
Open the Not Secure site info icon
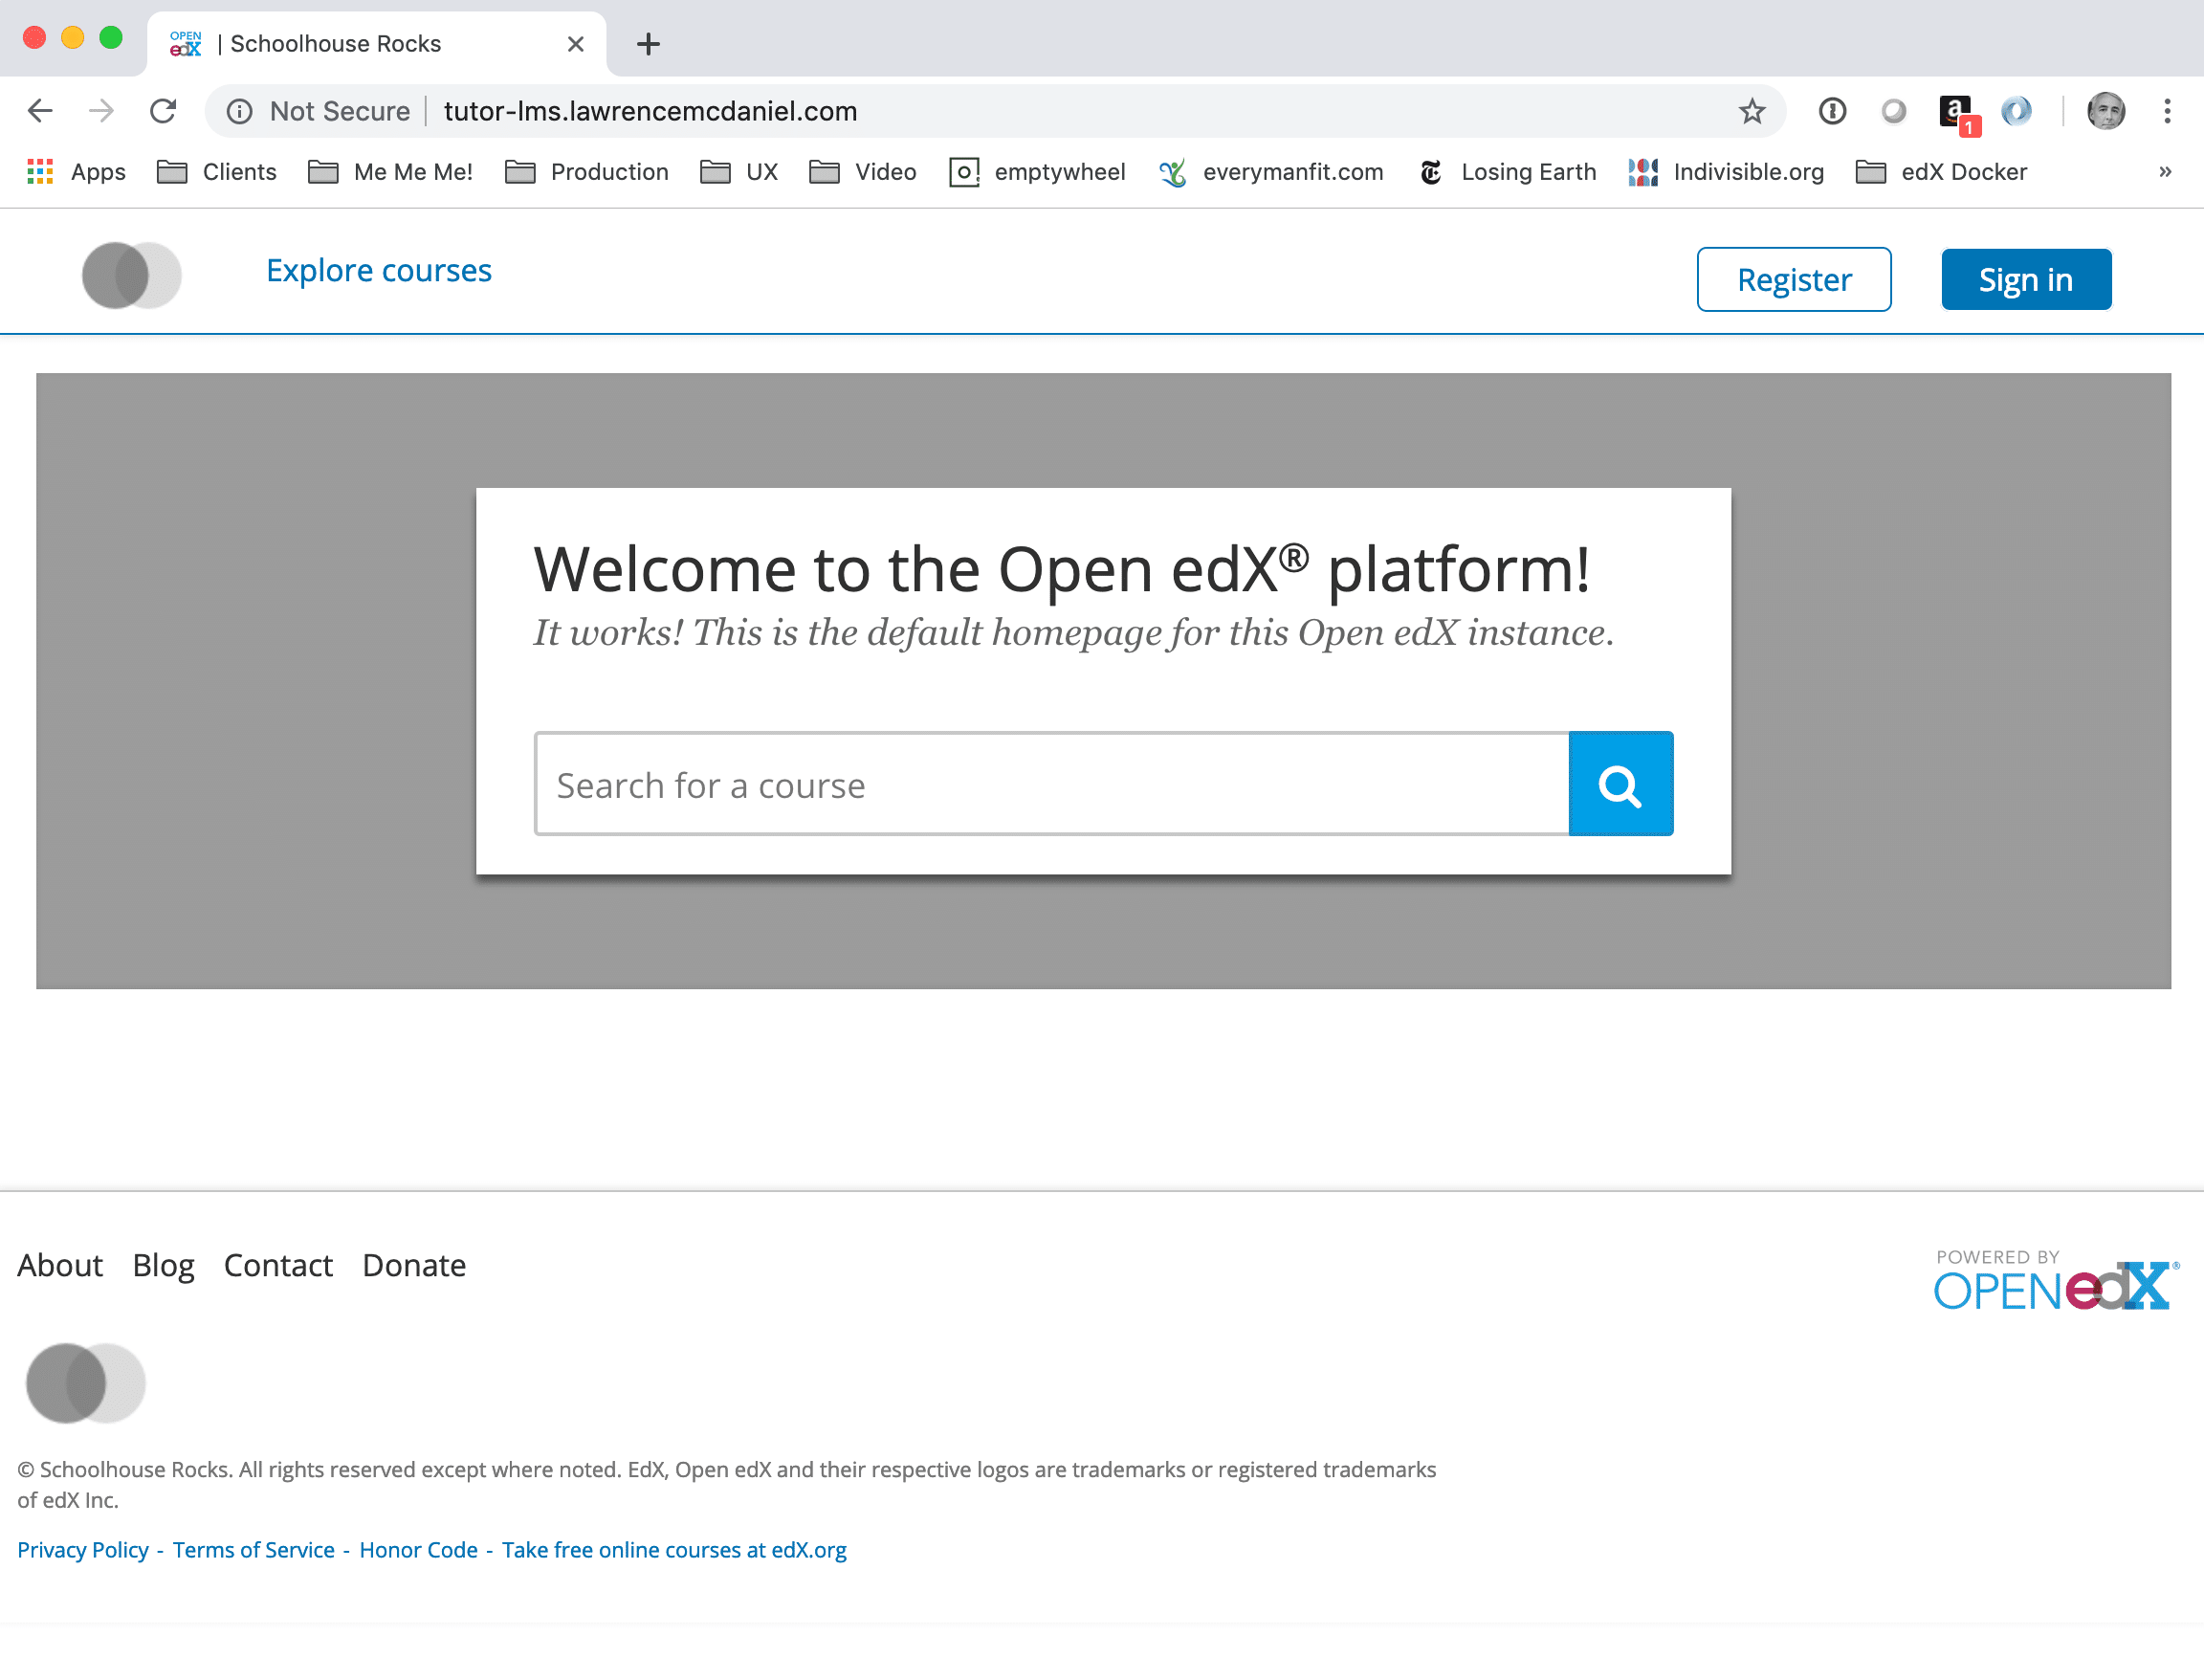click(239, 111)
